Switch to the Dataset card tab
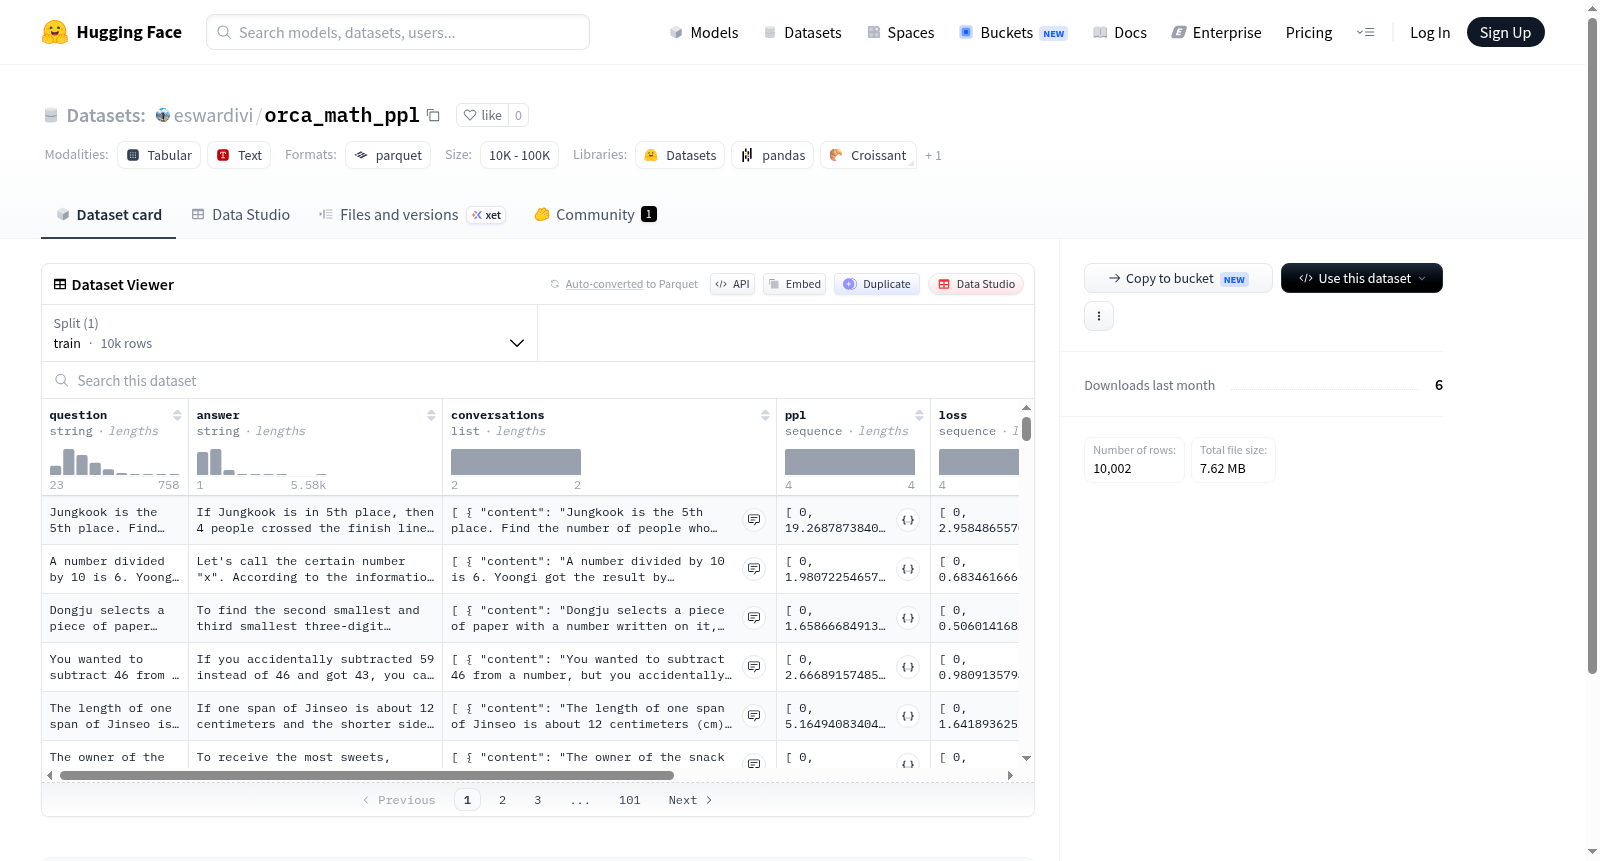The height and width of the screenshot is (861, 1600). click(109, 214)
